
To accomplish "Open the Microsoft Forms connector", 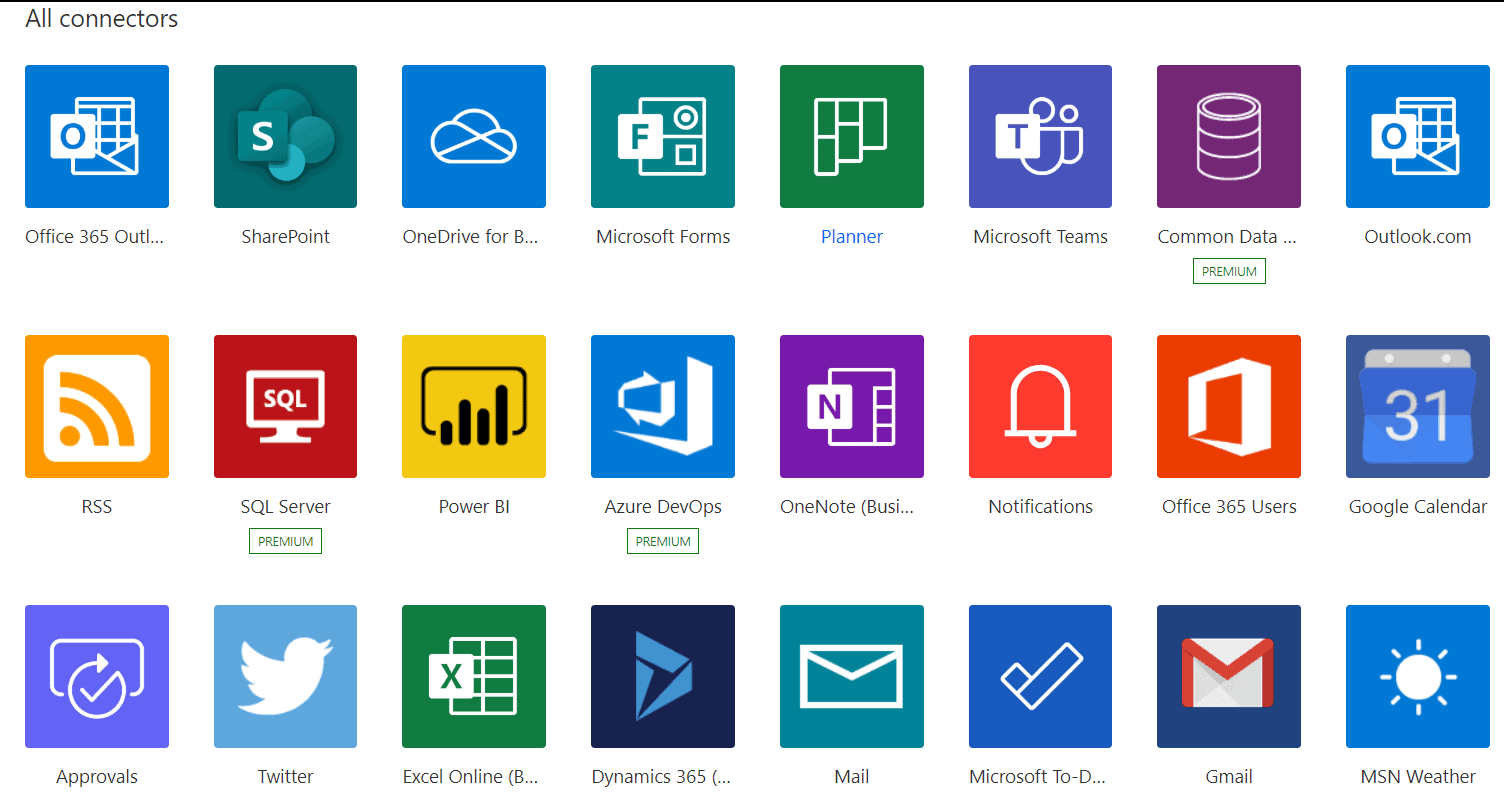I will [662, 136].
